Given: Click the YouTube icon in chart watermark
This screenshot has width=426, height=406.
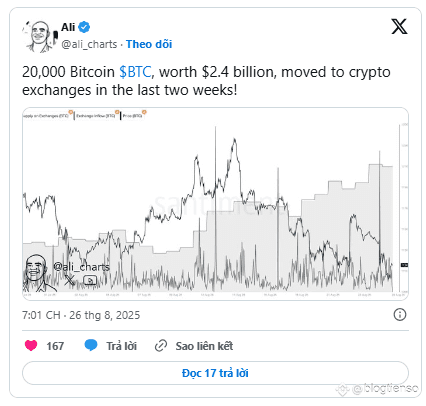Looking at the screenshot, I should pos(90,280).
